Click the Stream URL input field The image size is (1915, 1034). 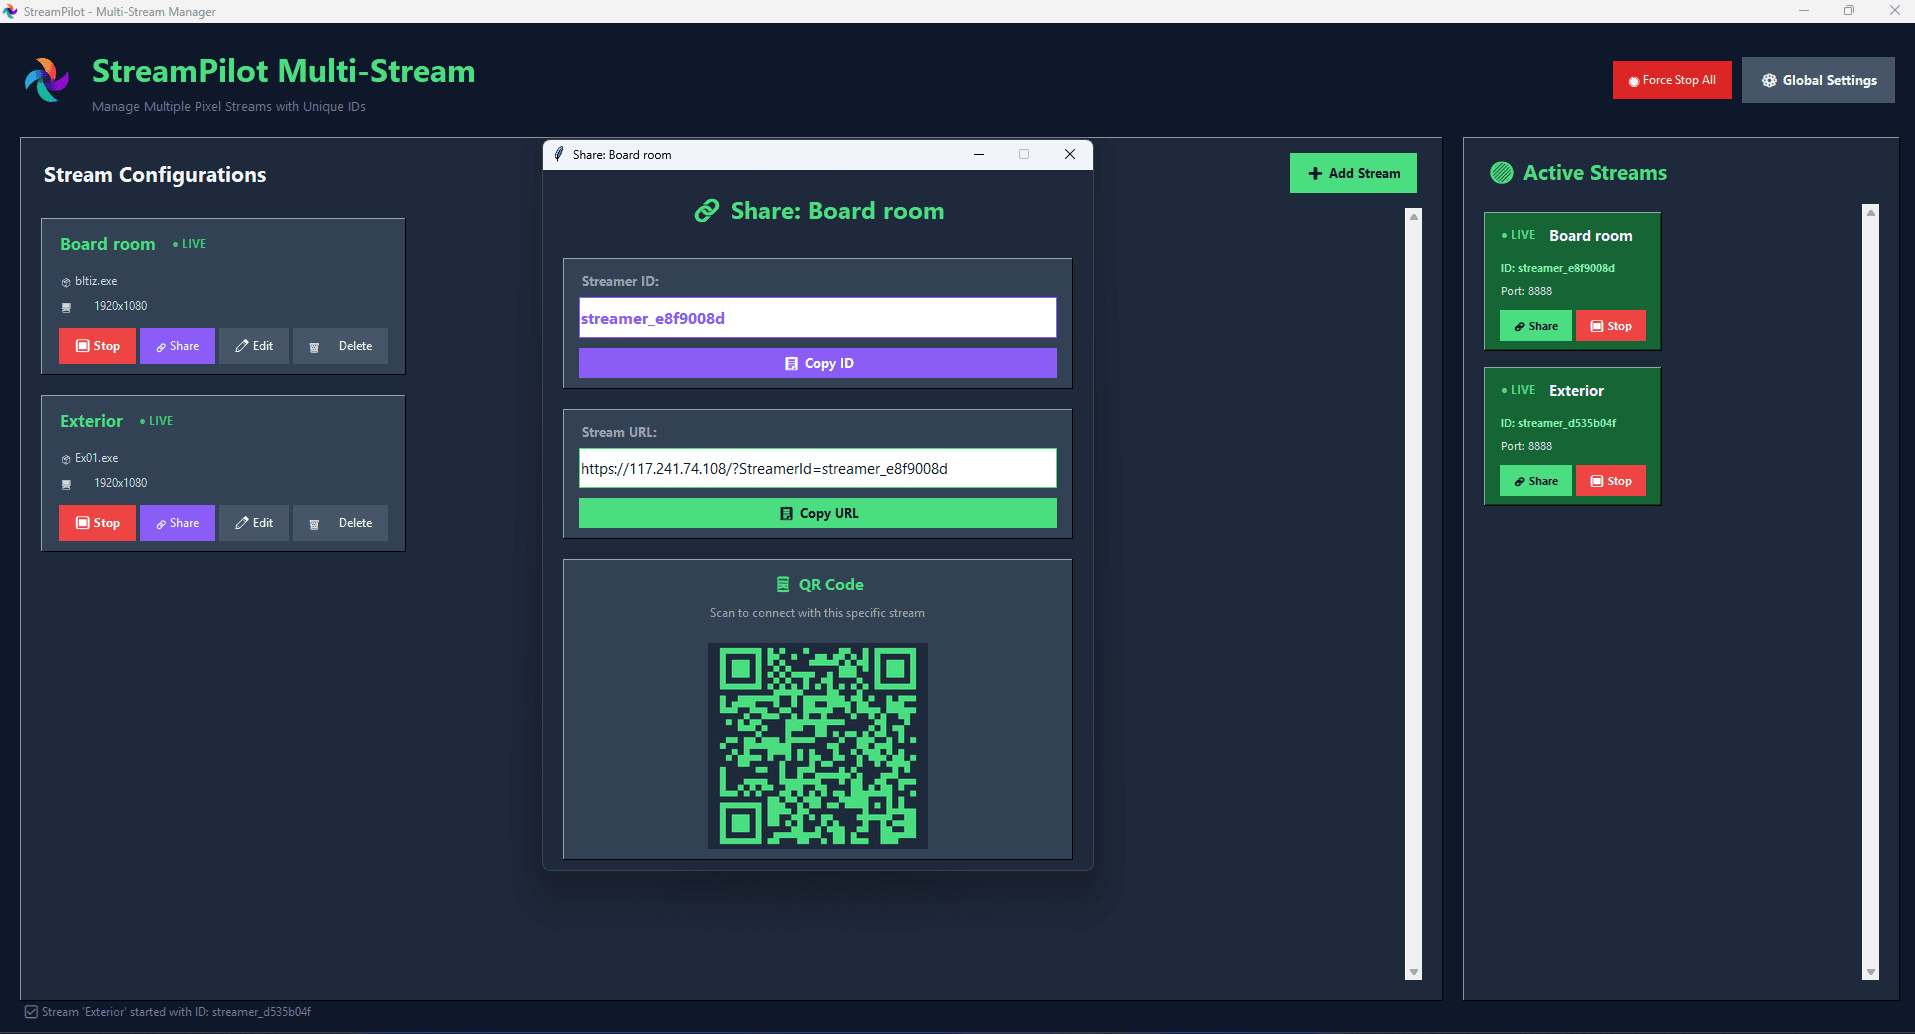pyautogui.click(x=817, y=468)
